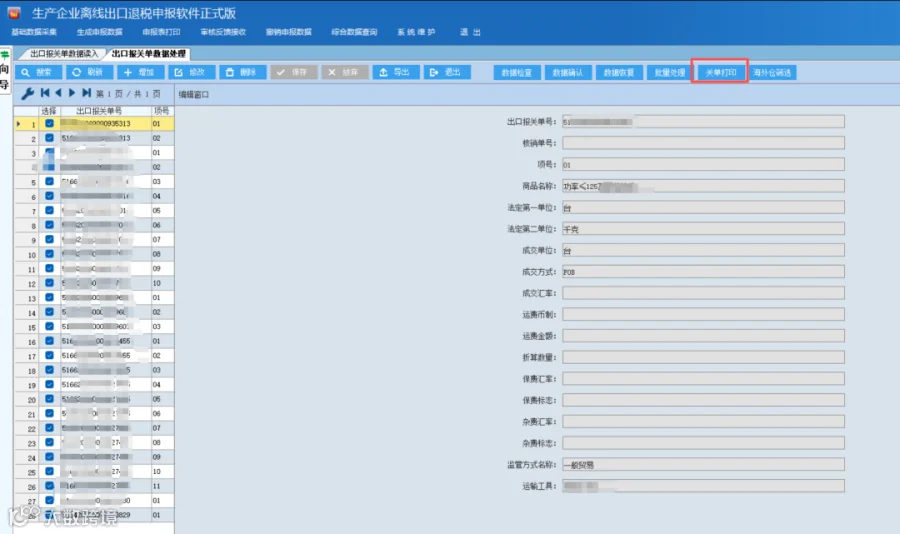Click the 出口报关单号 column header

(99, 111)
